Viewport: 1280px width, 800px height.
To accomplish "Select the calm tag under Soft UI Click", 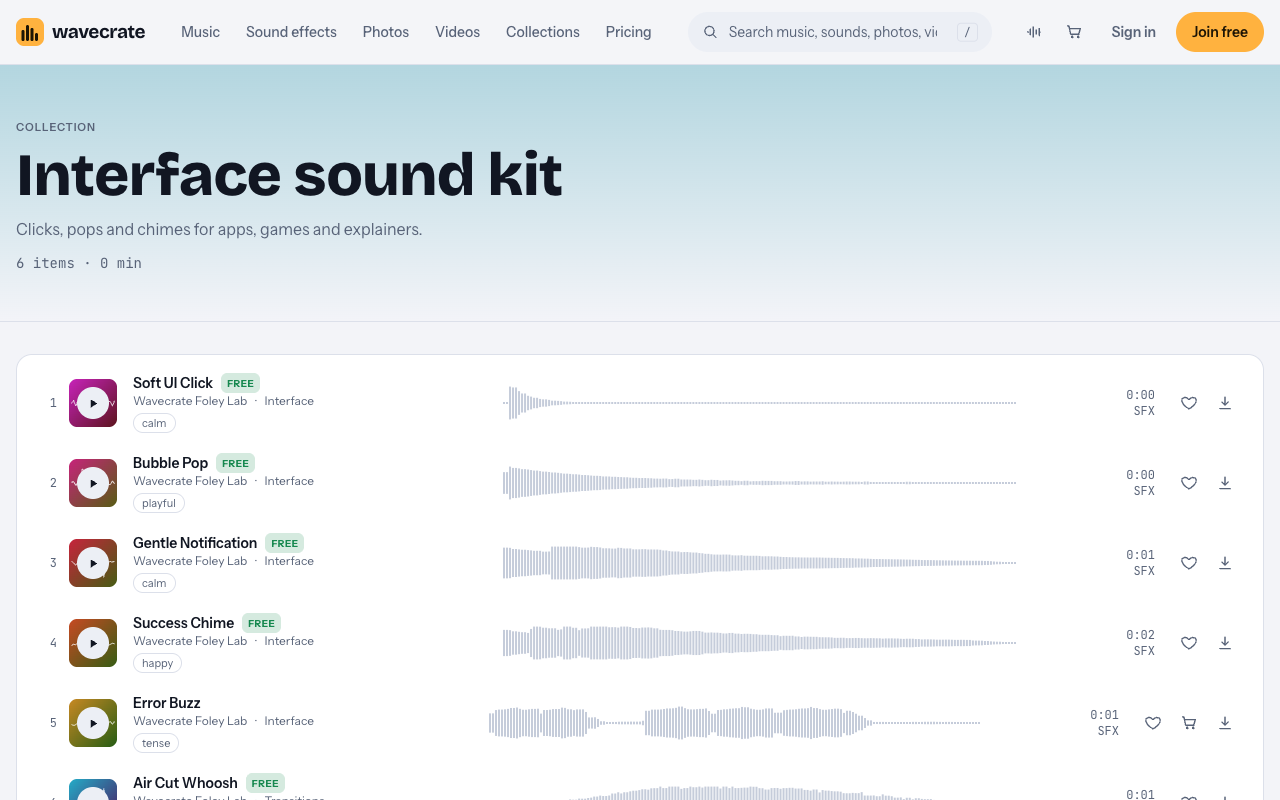I will [x=154, y=423].
